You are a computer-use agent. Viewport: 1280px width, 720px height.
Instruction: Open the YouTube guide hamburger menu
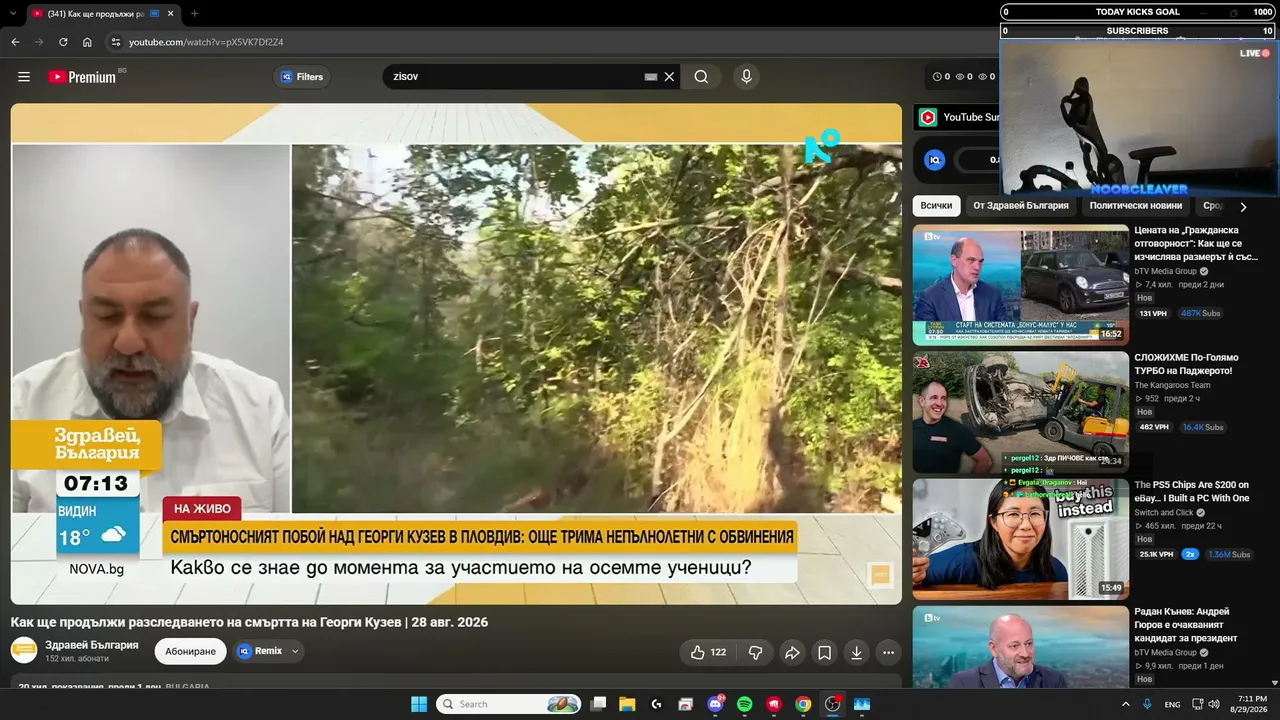24,77
